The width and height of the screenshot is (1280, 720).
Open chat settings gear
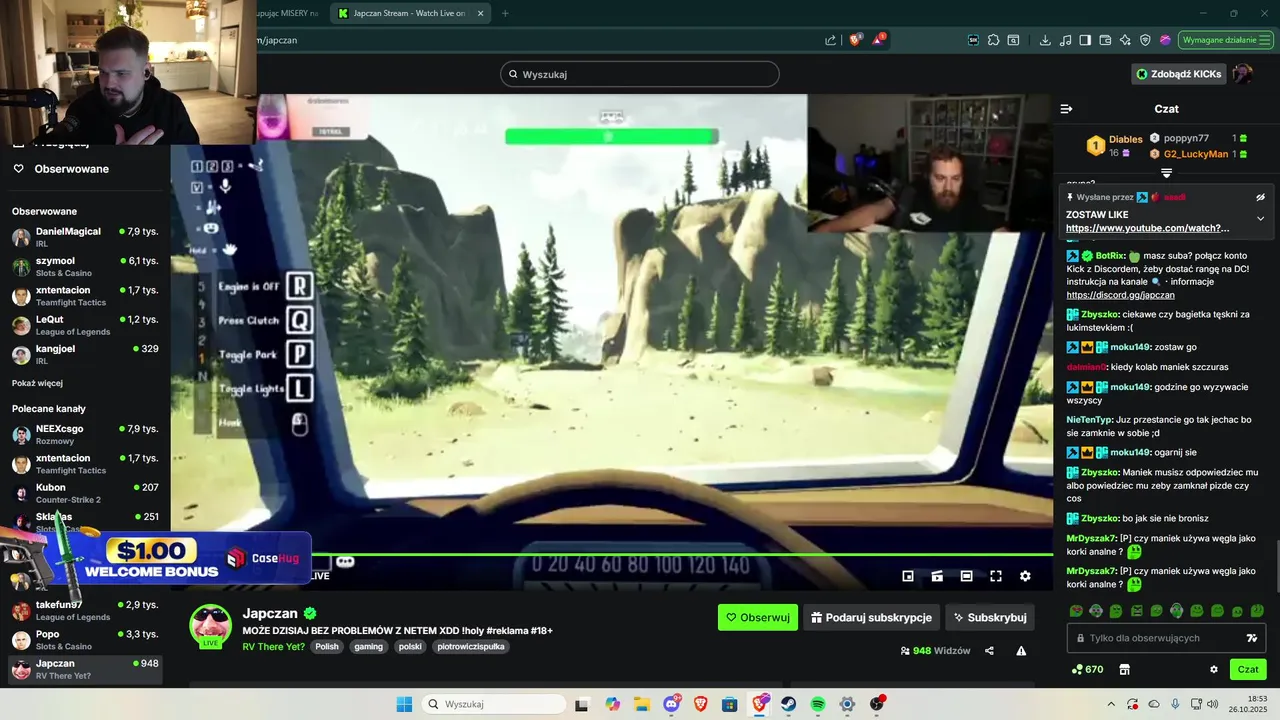1214,670
